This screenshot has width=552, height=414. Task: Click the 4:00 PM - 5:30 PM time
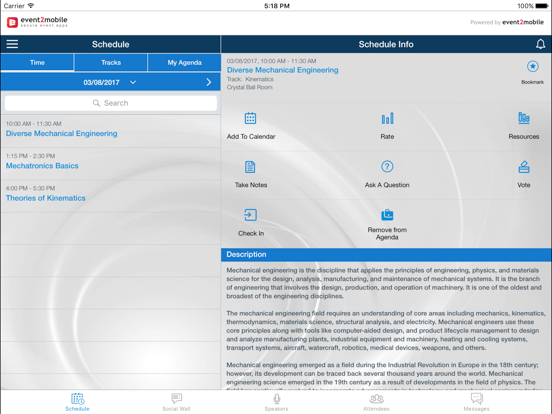31,188
